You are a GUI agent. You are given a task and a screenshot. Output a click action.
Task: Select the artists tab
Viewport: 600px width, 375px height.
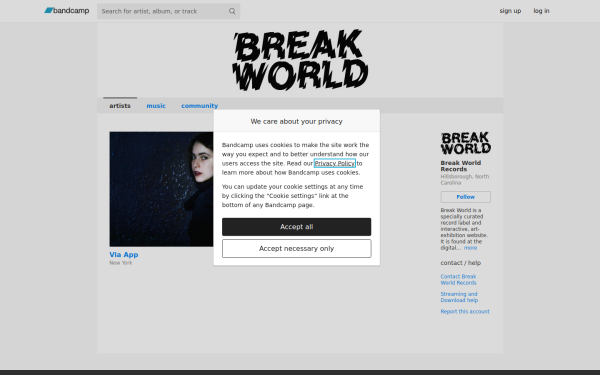pos(120,106)
